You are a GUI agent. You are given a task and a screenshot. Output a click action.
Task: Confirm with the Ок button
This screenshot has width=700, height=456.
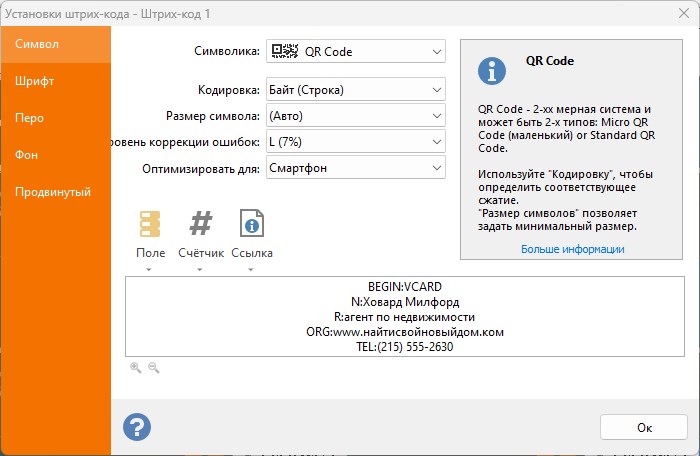pos(644,427)
